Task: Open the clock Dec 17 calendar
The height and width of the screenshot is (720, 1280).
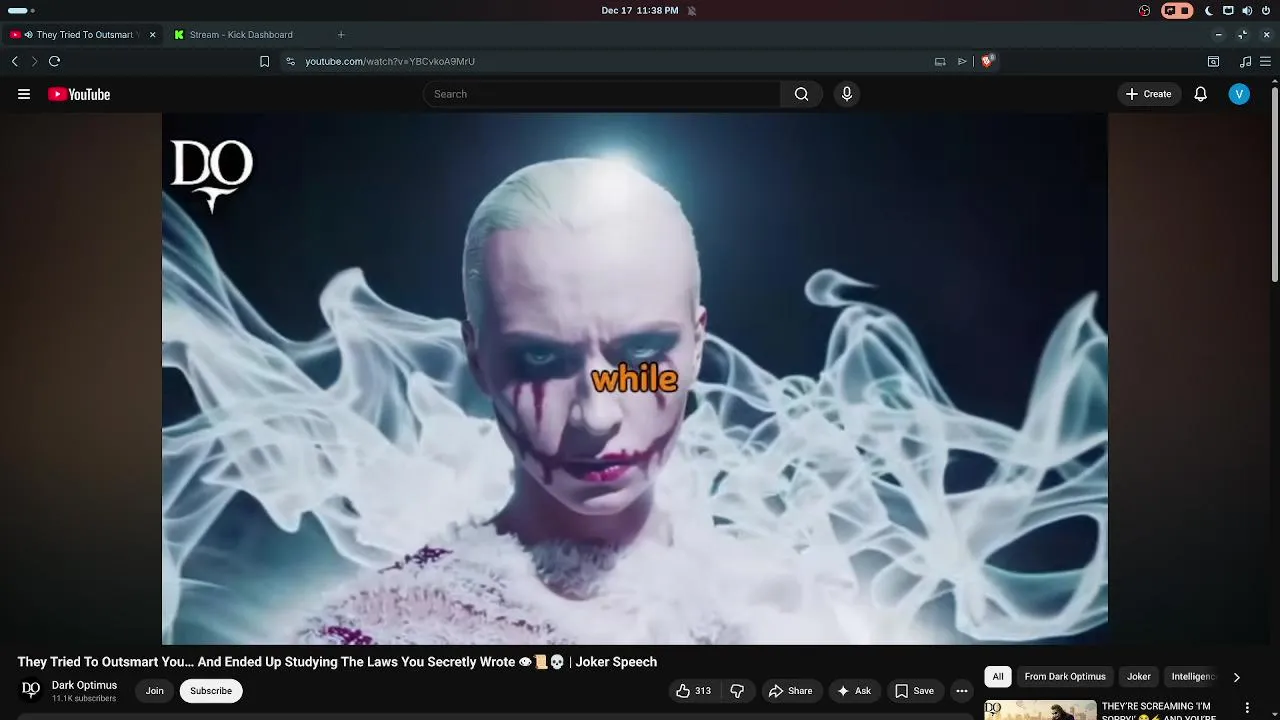Action: (x=640, y=10)
